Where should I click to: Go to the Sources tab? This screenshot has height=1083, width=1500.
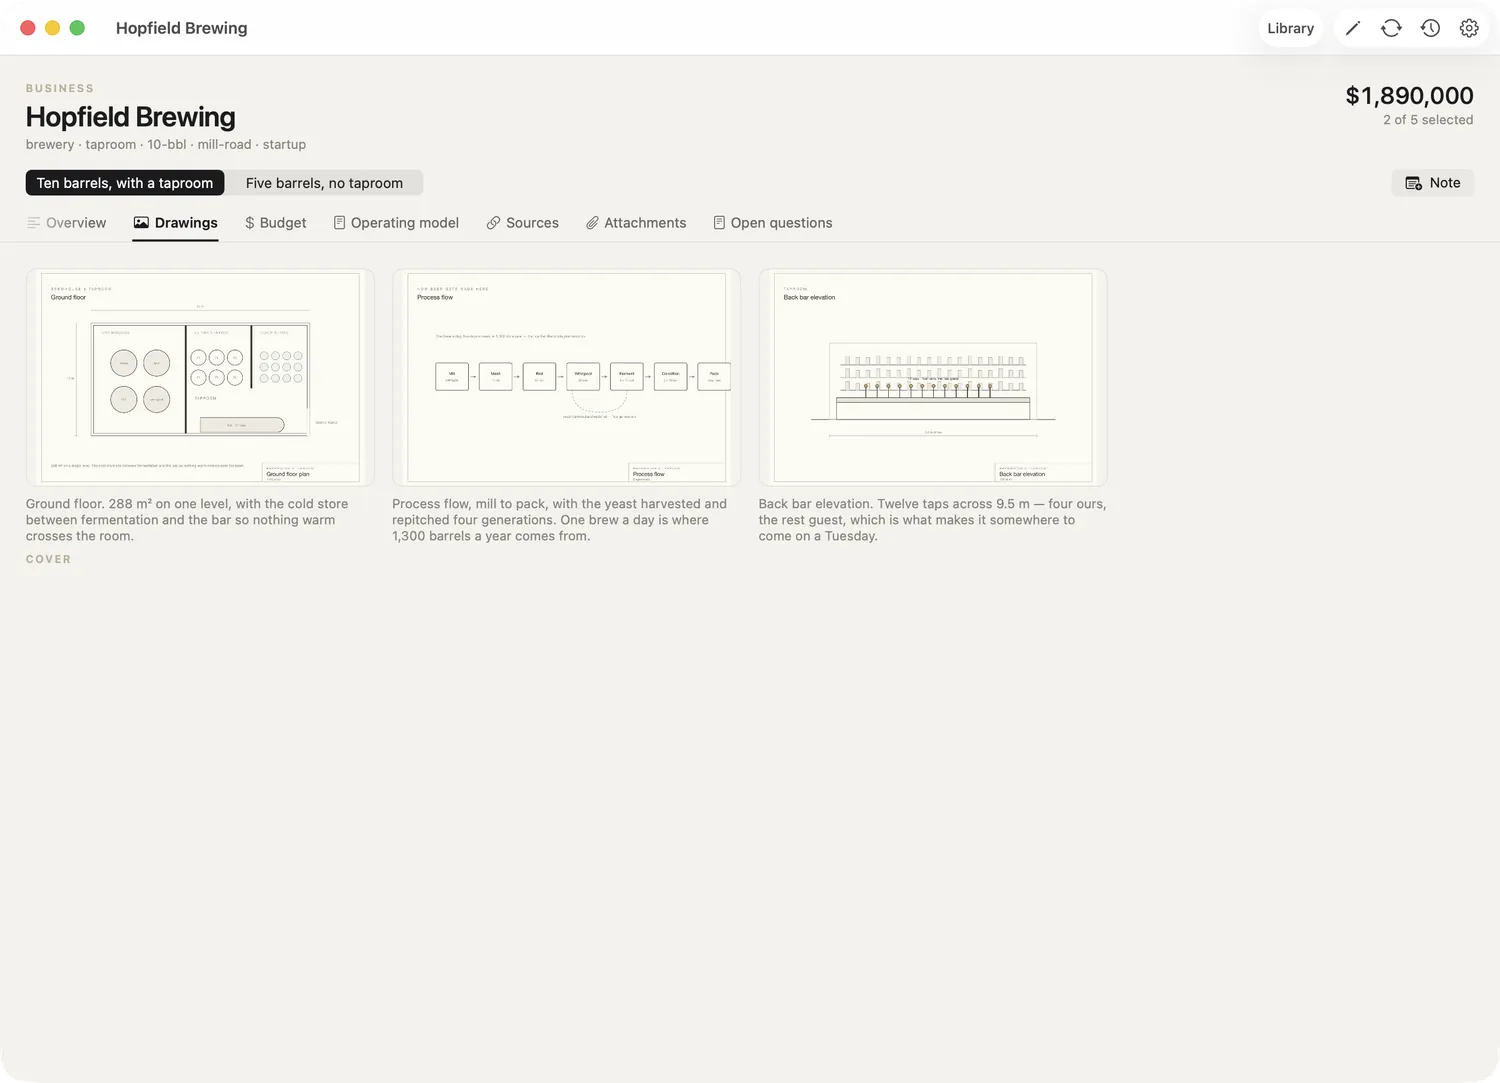(522, 223)
